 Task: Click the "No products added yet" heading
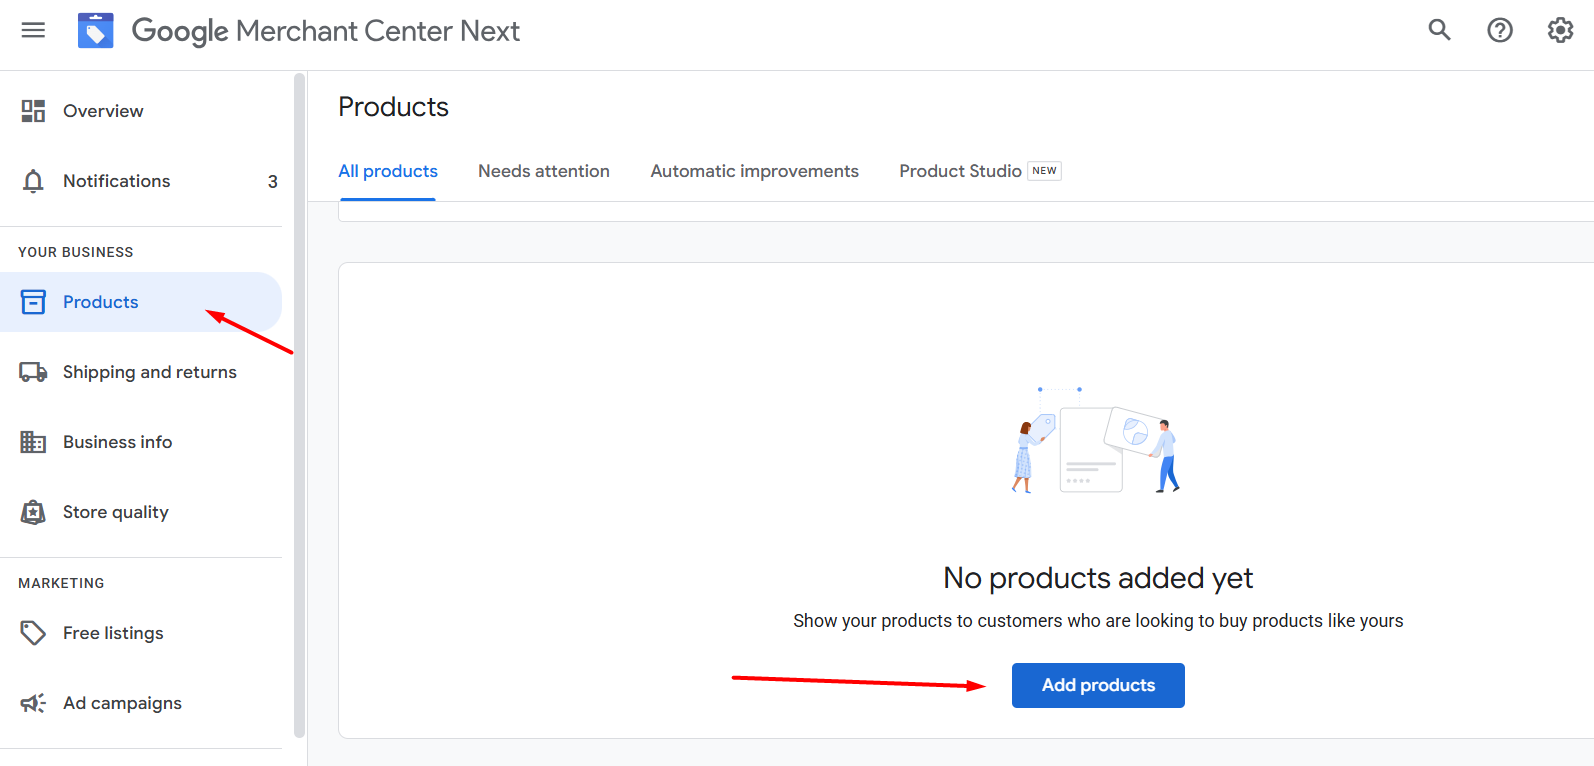point(1098,578)
